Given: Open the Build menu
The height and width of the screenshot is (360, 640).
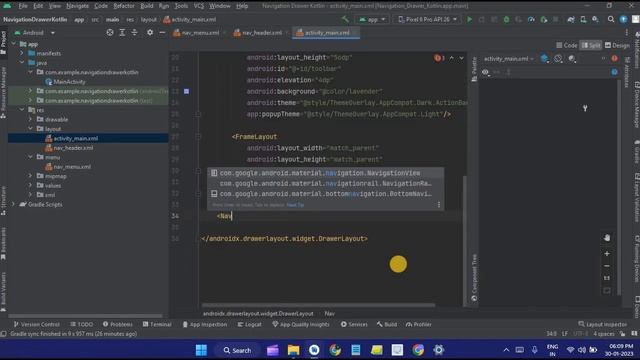Looking at the screenshot, I should click(x=147, y=6).
